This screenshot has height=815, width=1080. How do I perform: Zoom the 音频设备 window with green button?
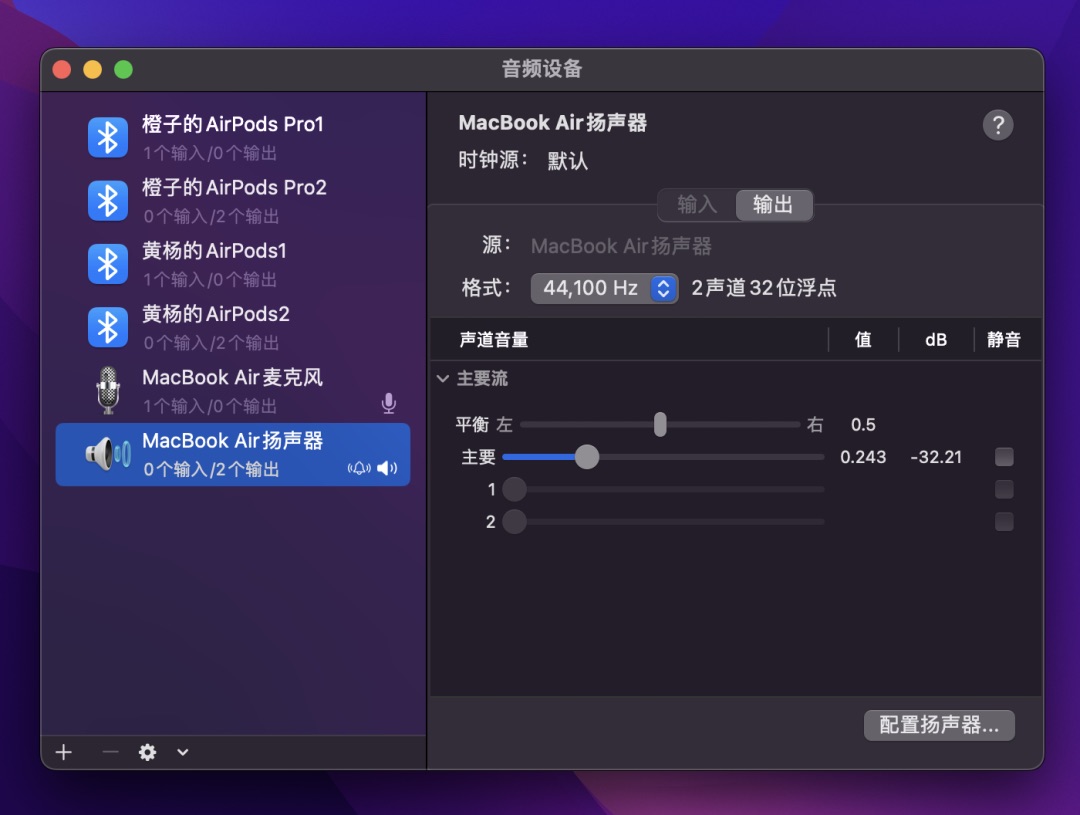tap(123, 70)
